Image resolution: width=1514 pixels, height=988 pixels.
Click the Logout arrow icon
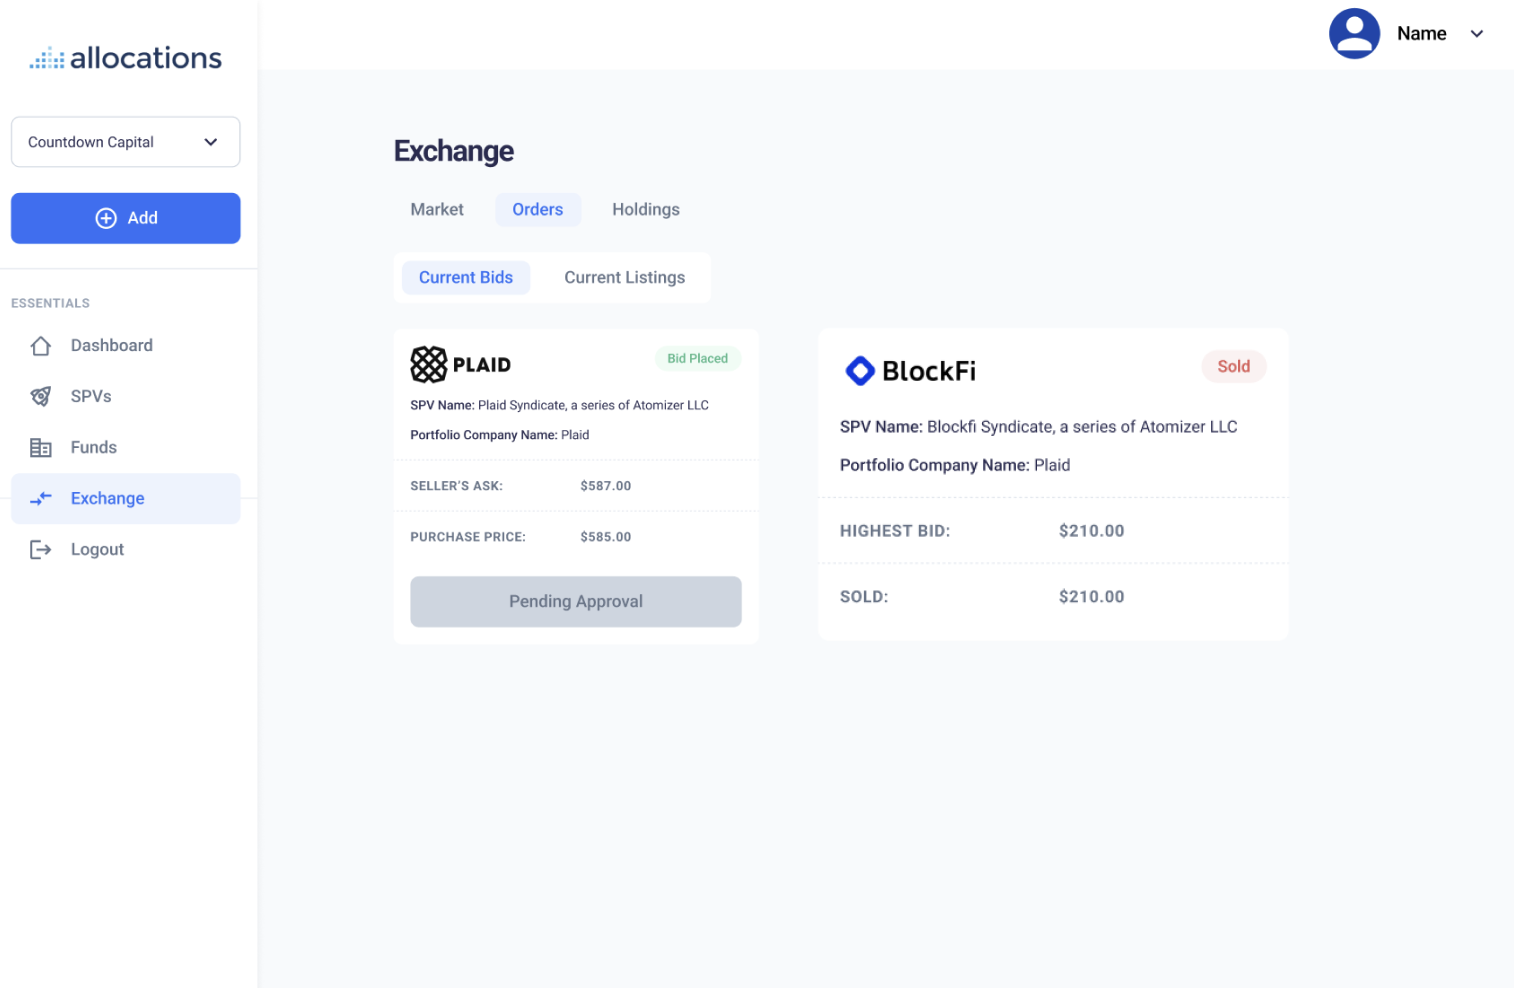[x=40, y=549]
